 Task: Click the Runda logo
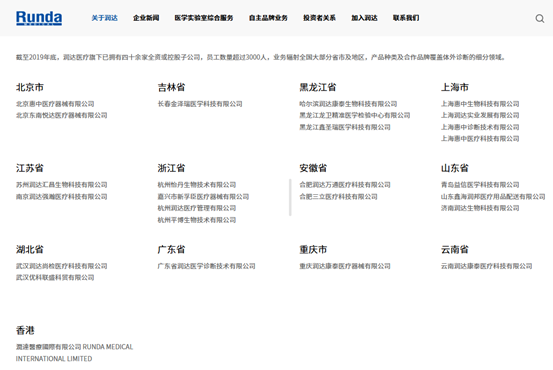[39, 18]
